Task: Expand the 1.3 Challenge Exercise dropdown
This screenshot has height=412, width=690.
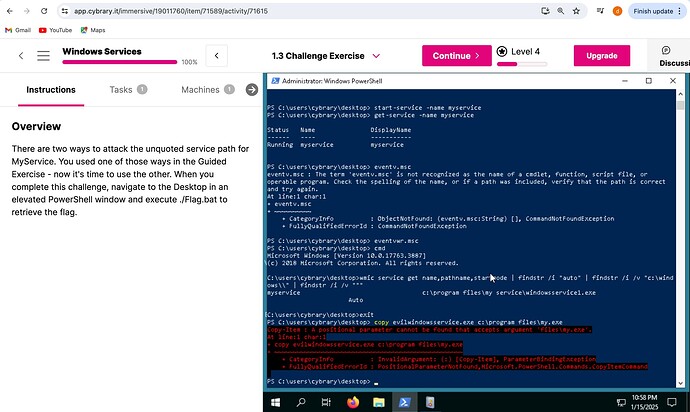Action: (x=376, y=56)
